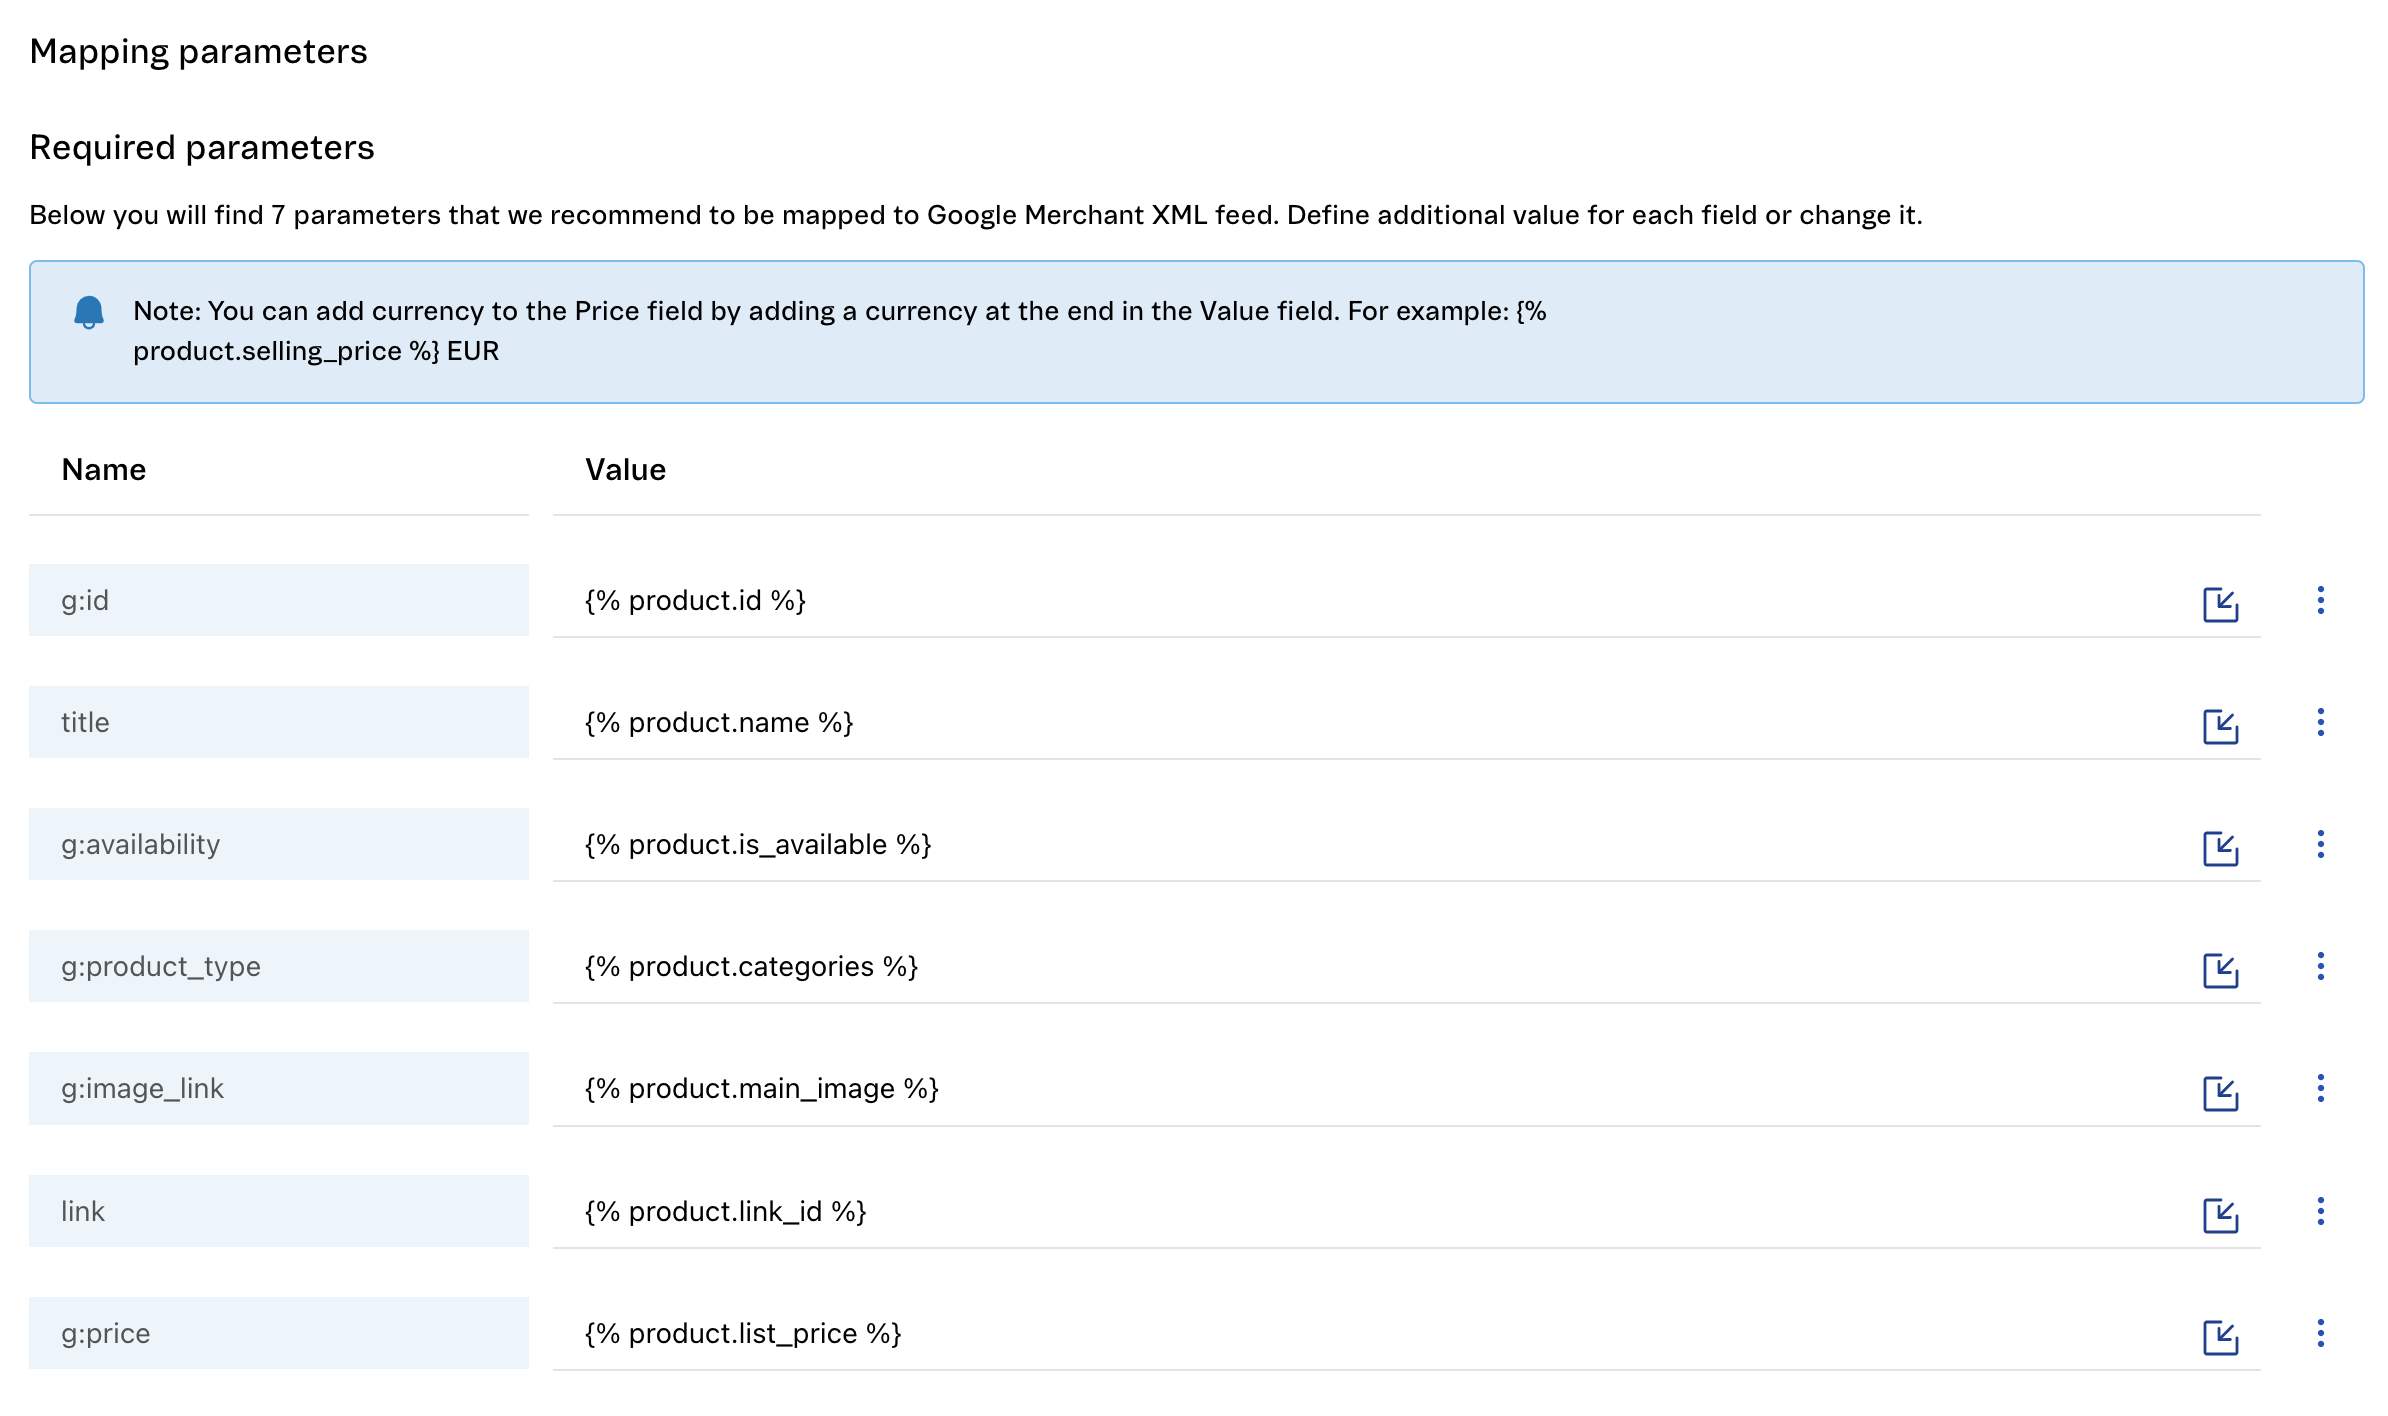Screen dimensions: 2388x1416
Task: Click the Name column header
Action: point(104,469)
